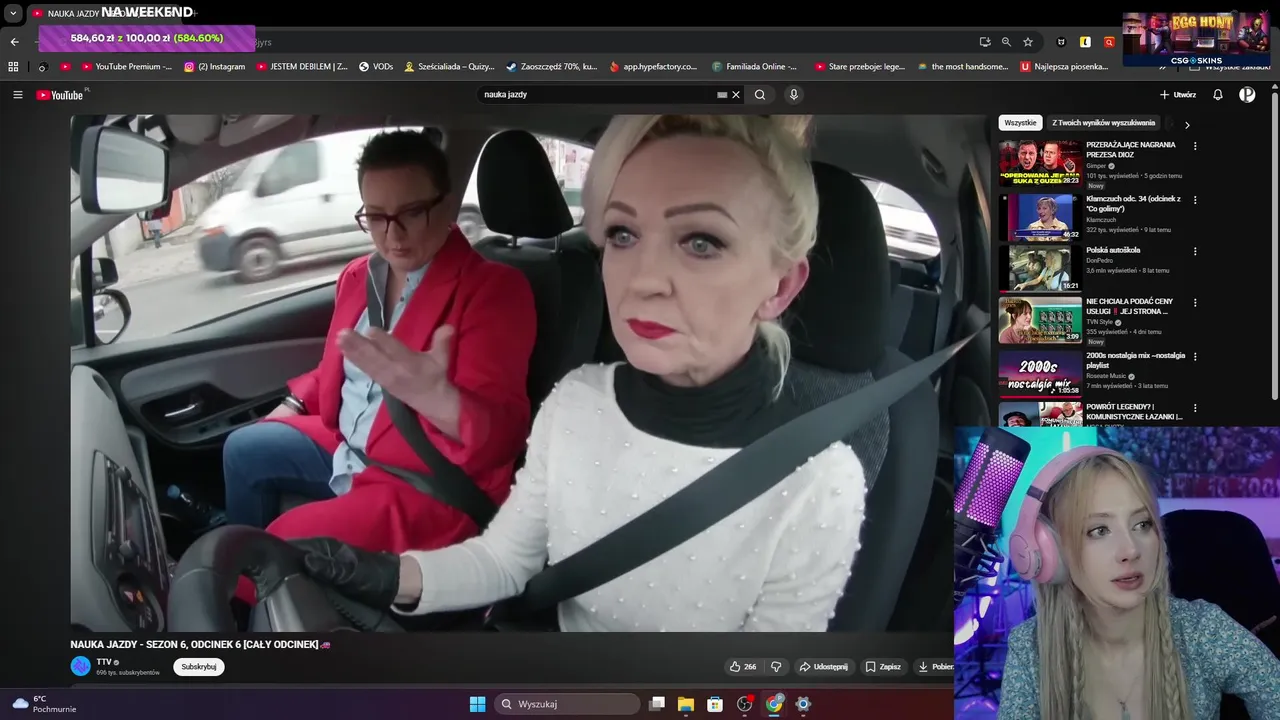
Task: Open the 'Najlepsza piosenka' bookmark
Action: pos(1064,67)
